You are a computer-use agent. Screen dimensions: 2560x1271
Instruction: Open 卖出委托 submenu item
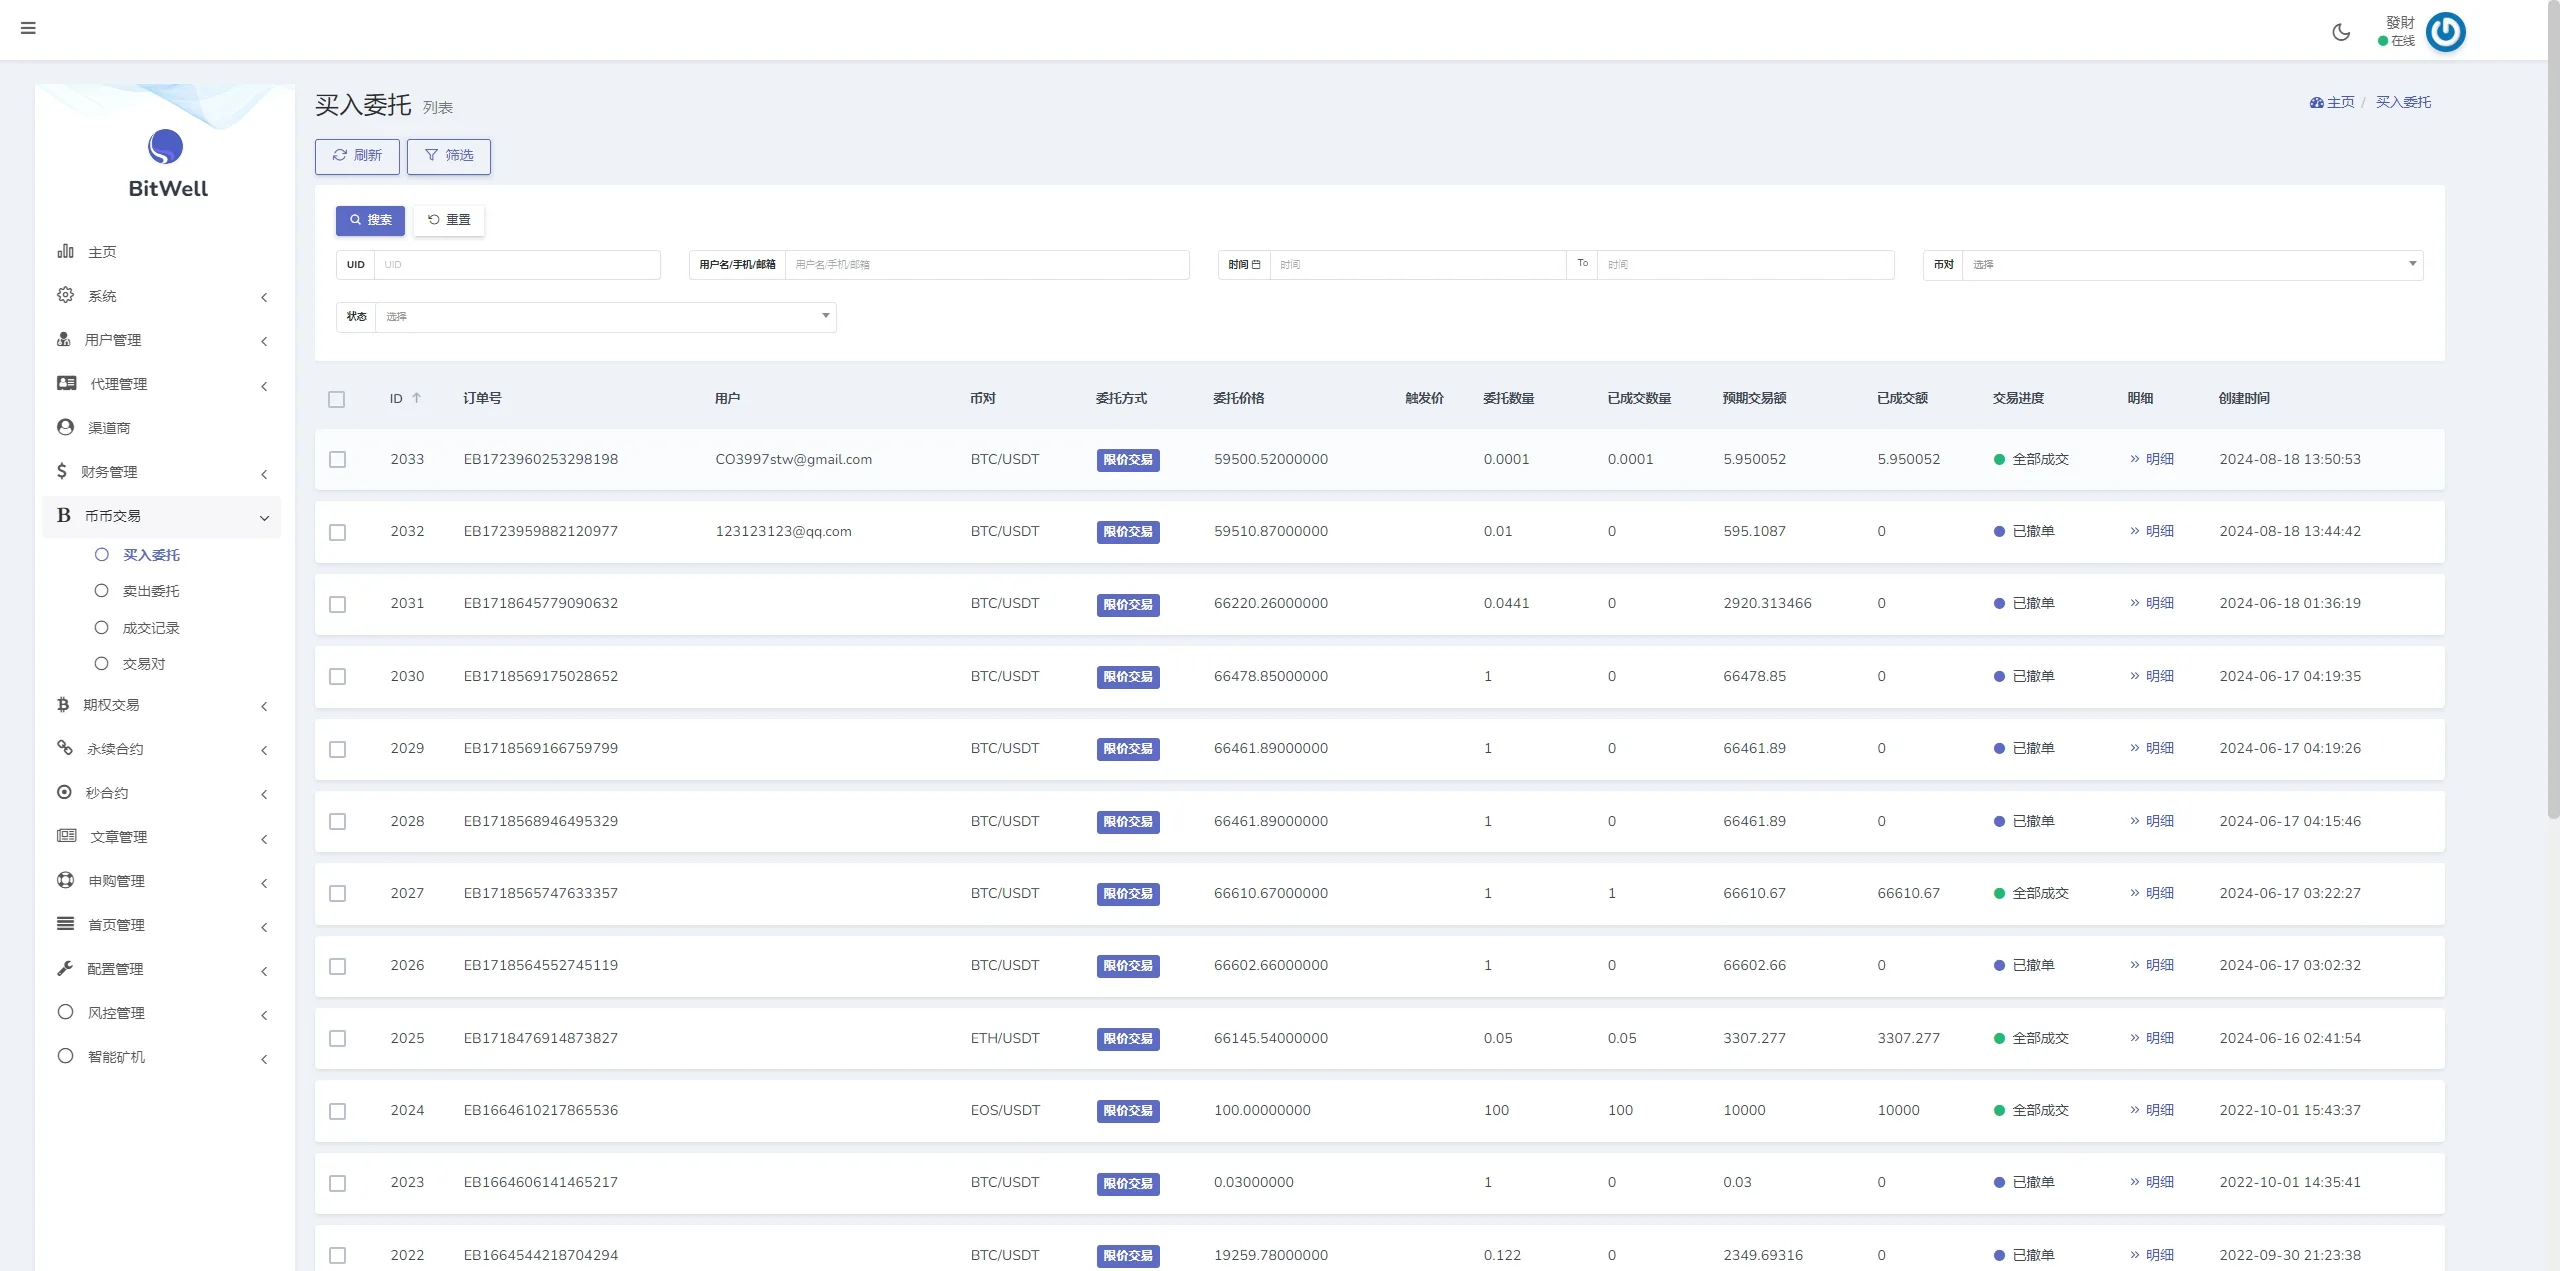pyautogui.click(x=151, y=591)
